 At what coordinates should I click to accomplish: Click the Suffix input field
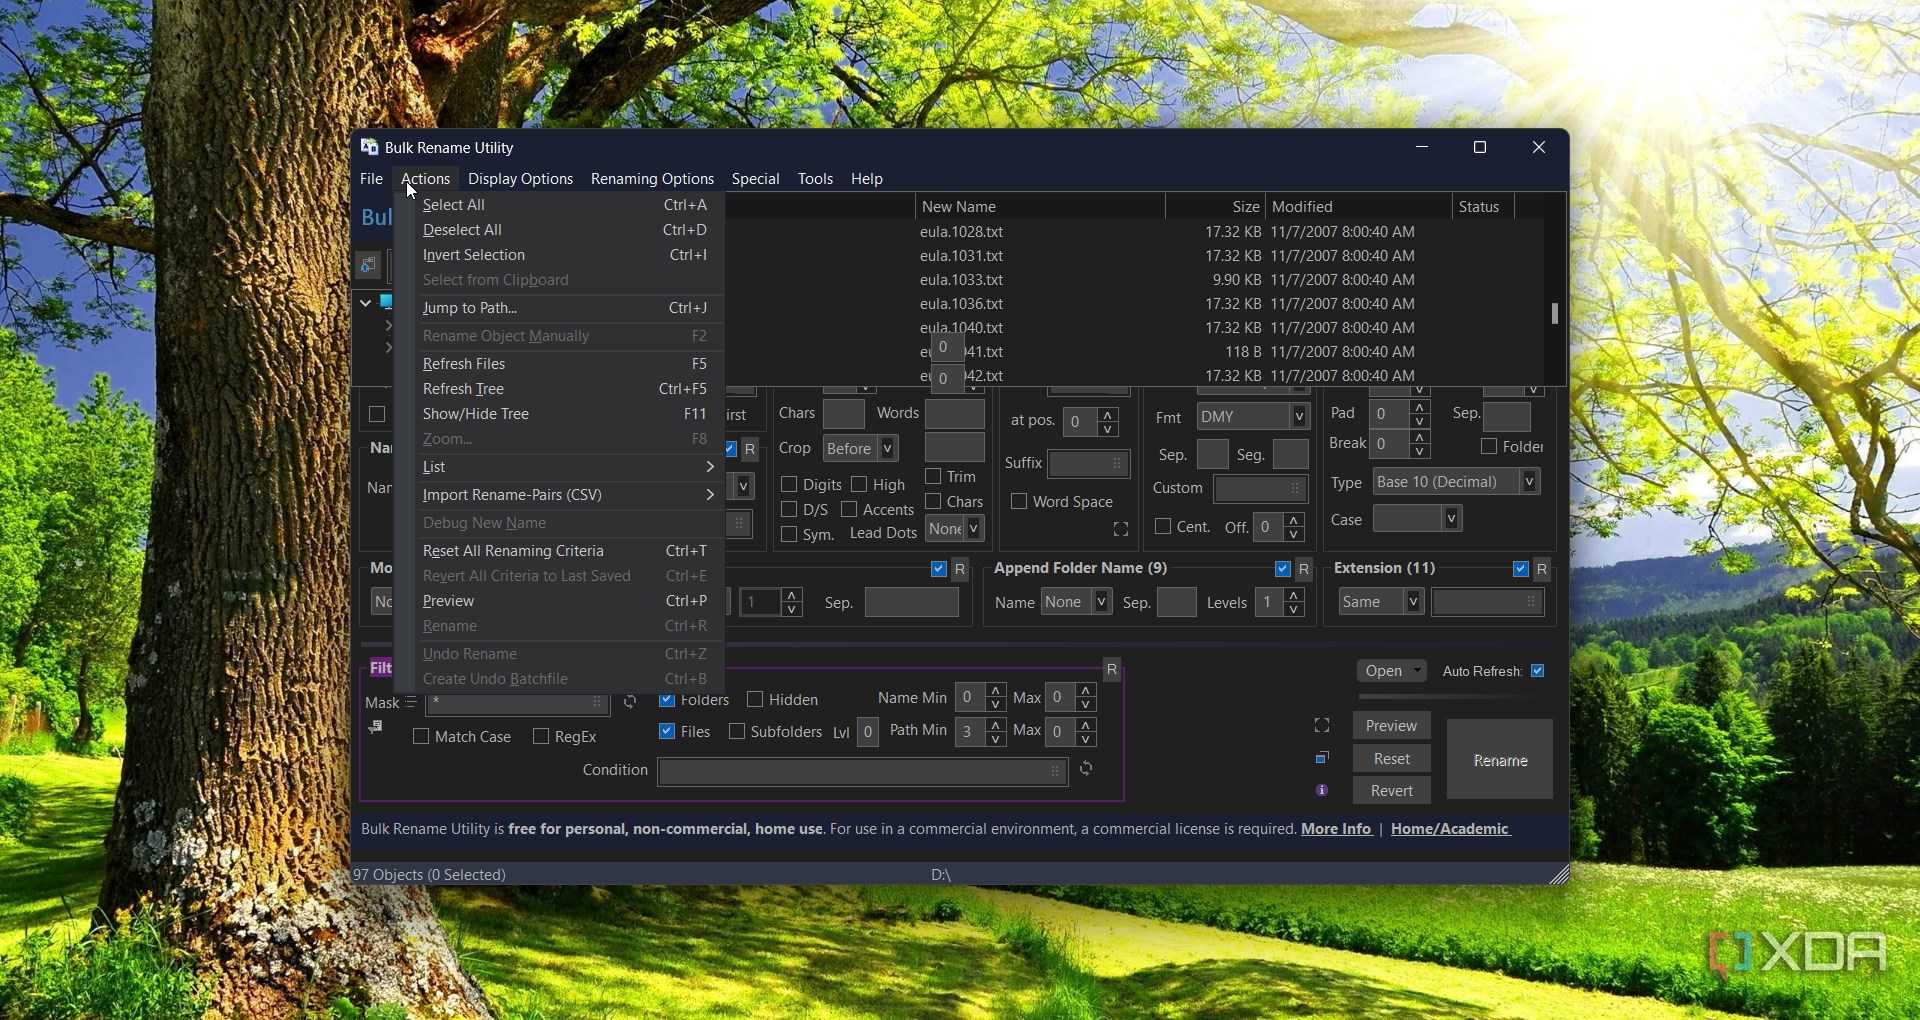(x=1088, y=463)
